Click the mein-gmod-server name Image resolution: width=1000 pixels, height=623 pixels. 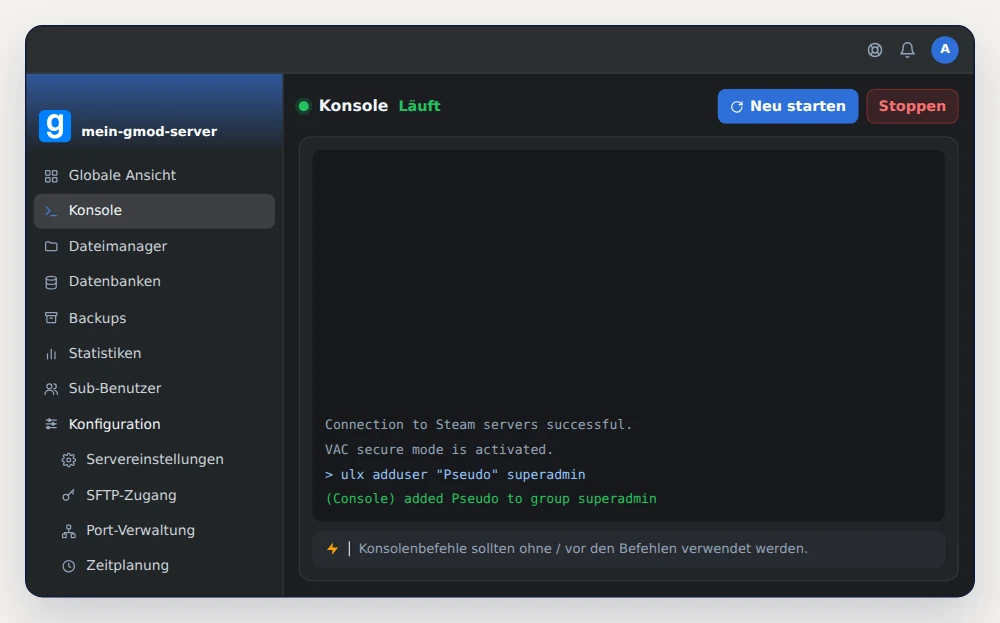click(149, 131)
